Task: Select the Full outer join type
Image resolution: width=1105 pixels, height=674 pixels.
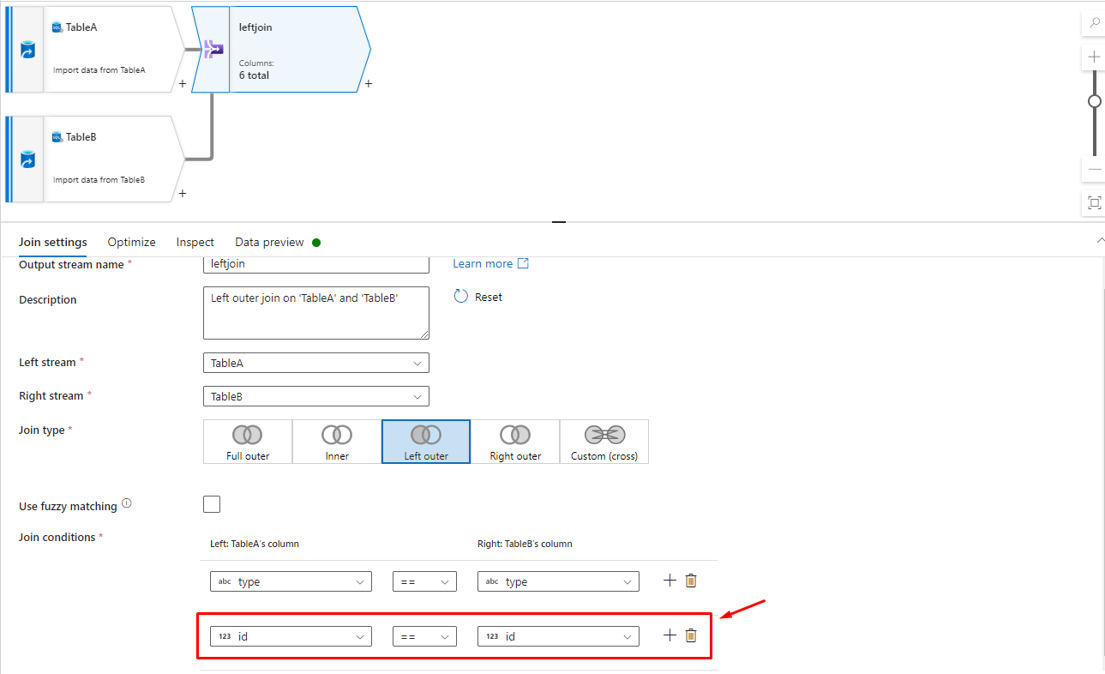Action: click(247, 442)
